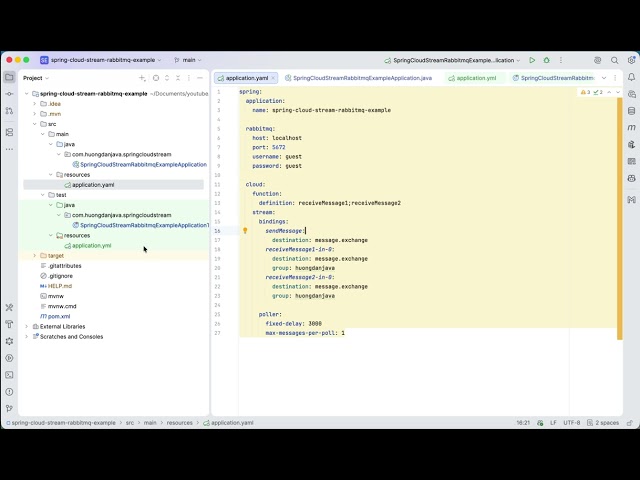
Task: Switch to SpringCloudStreamRabbitmqExampleApplication.java tab
Action: [358, 78]
